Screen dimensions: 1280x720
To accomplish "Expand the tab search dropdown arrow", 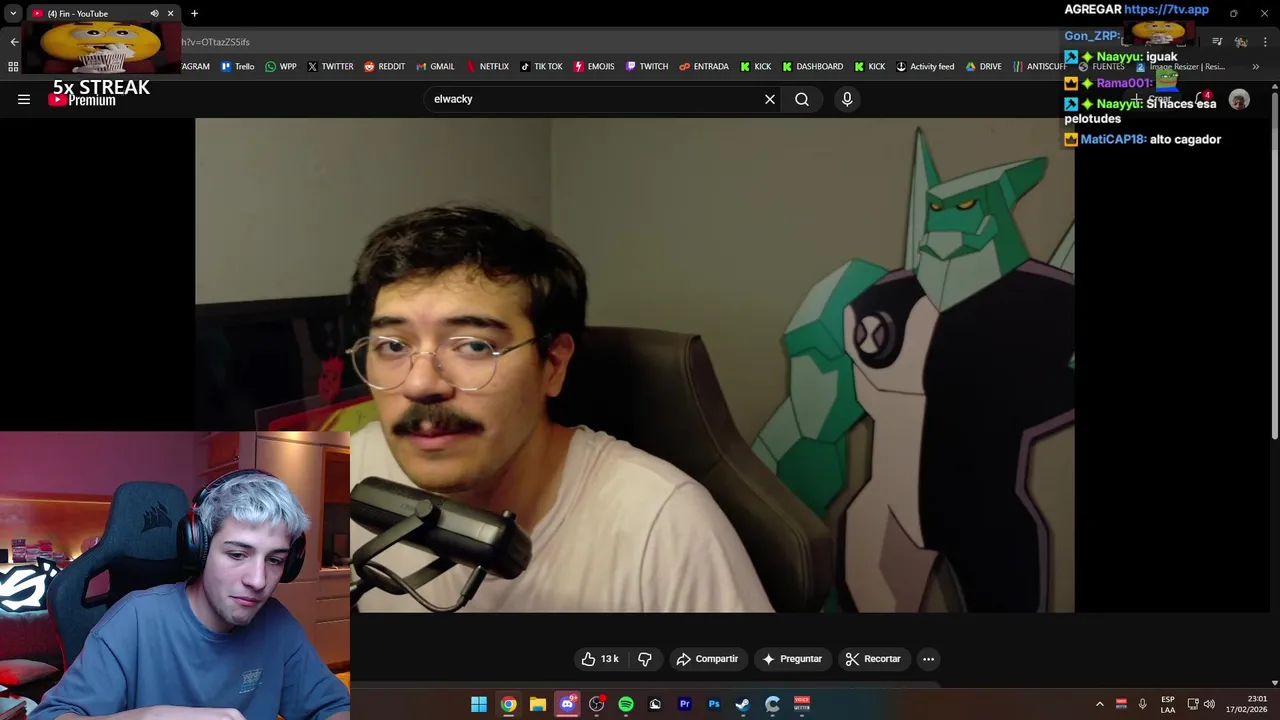I will (x=13, y=14).
